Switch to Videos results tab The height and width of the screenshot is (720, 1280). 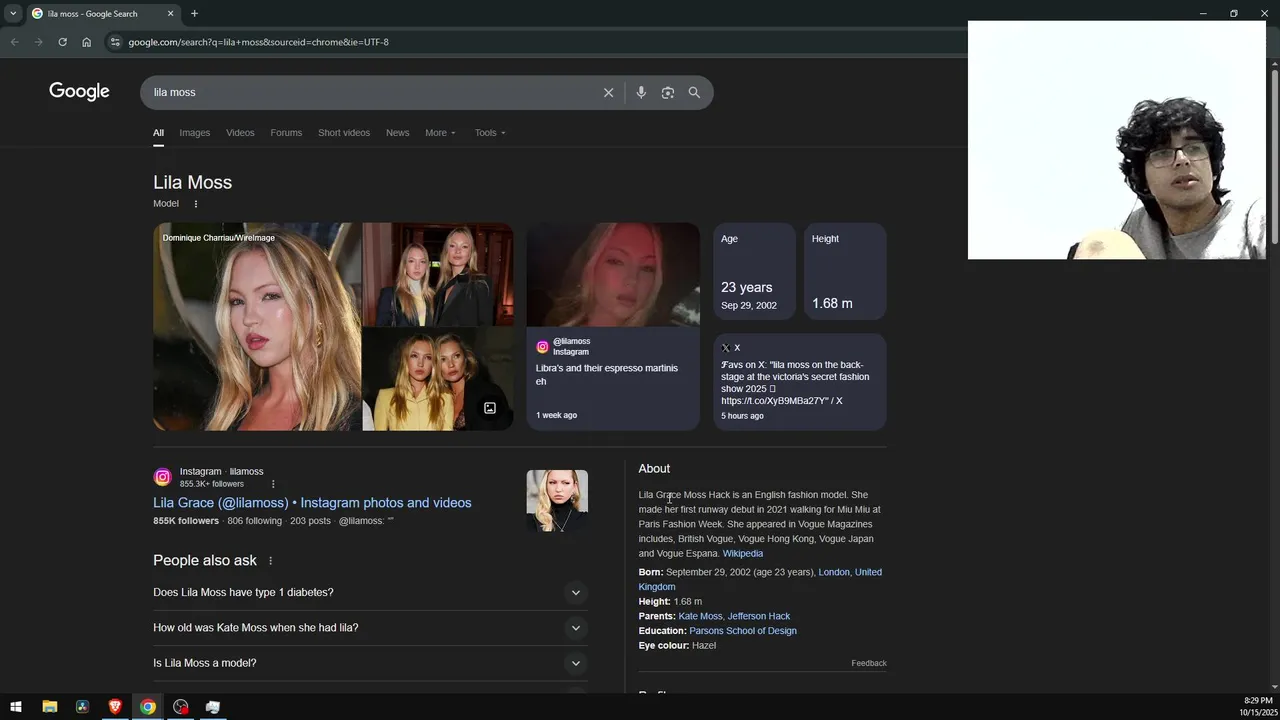[x=240, y=133]
